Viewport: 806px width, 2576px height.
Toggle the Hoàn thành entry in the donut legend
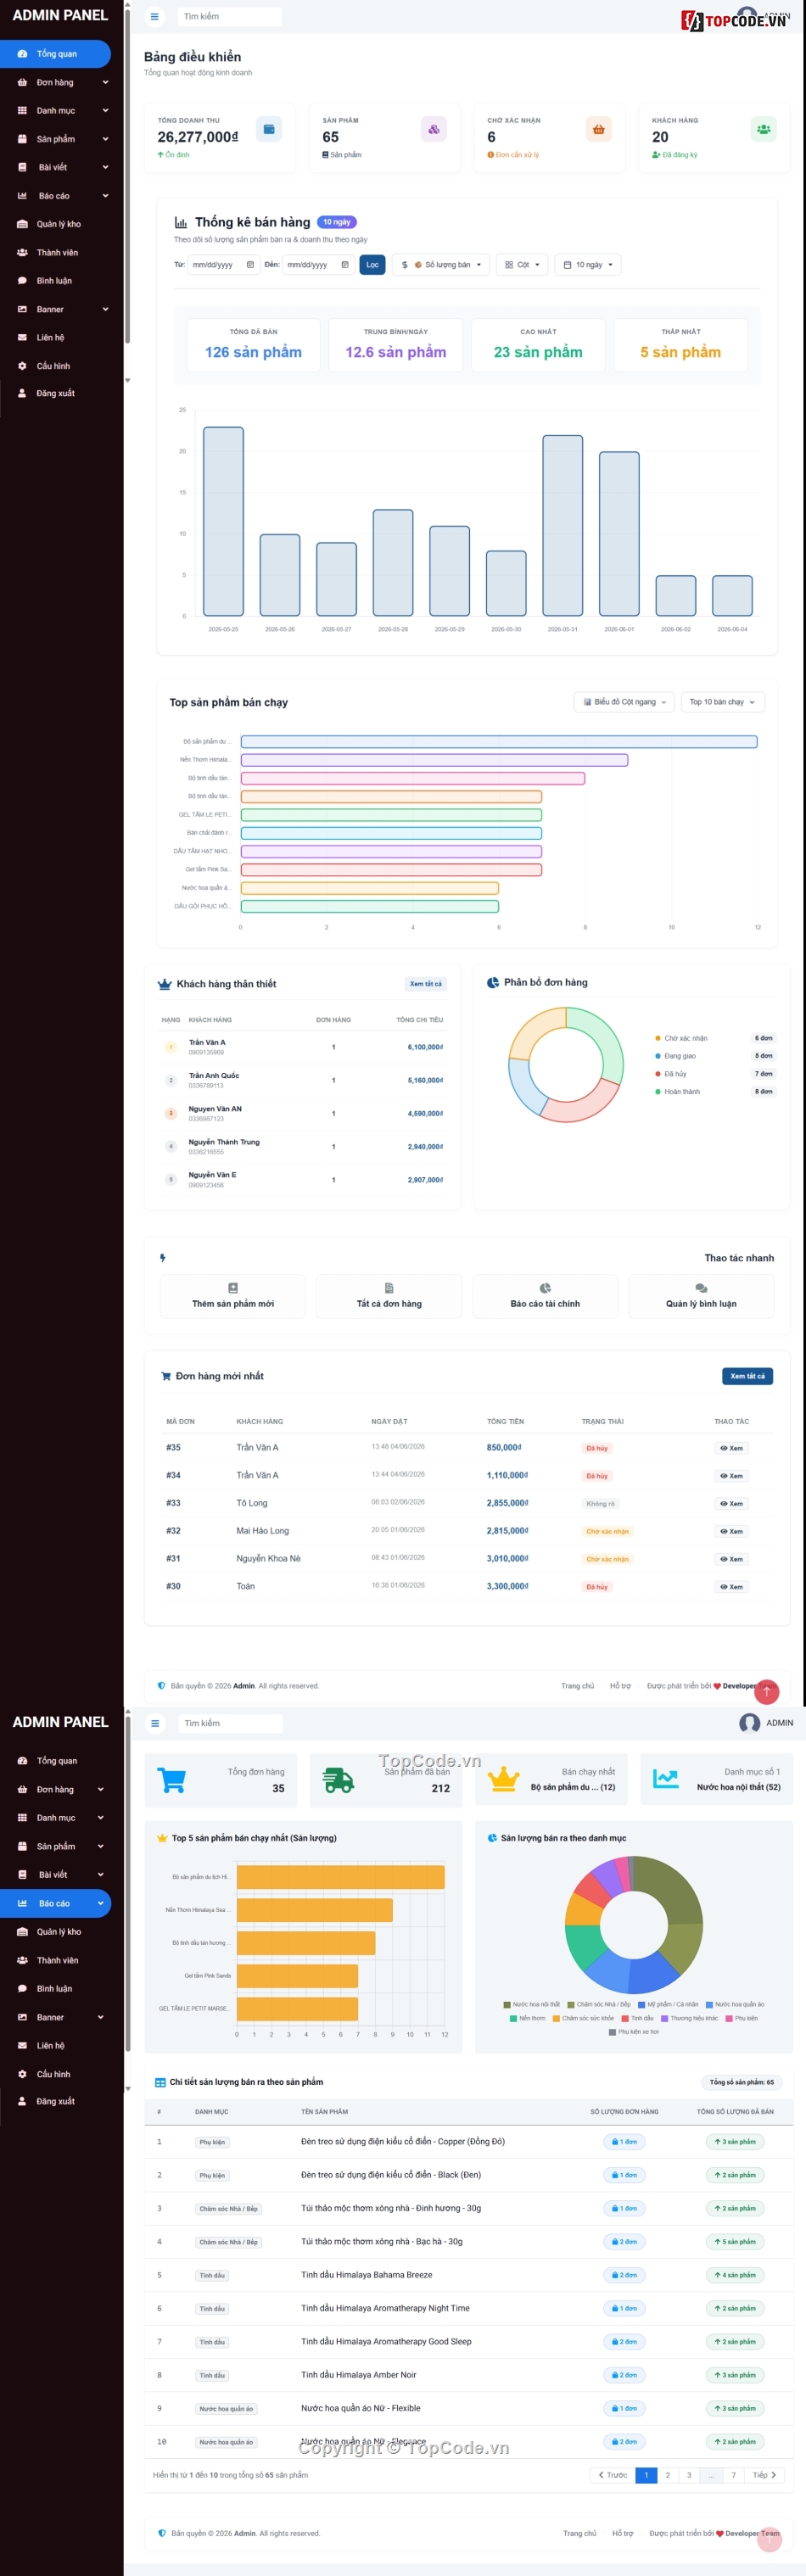click(677, 1092)
